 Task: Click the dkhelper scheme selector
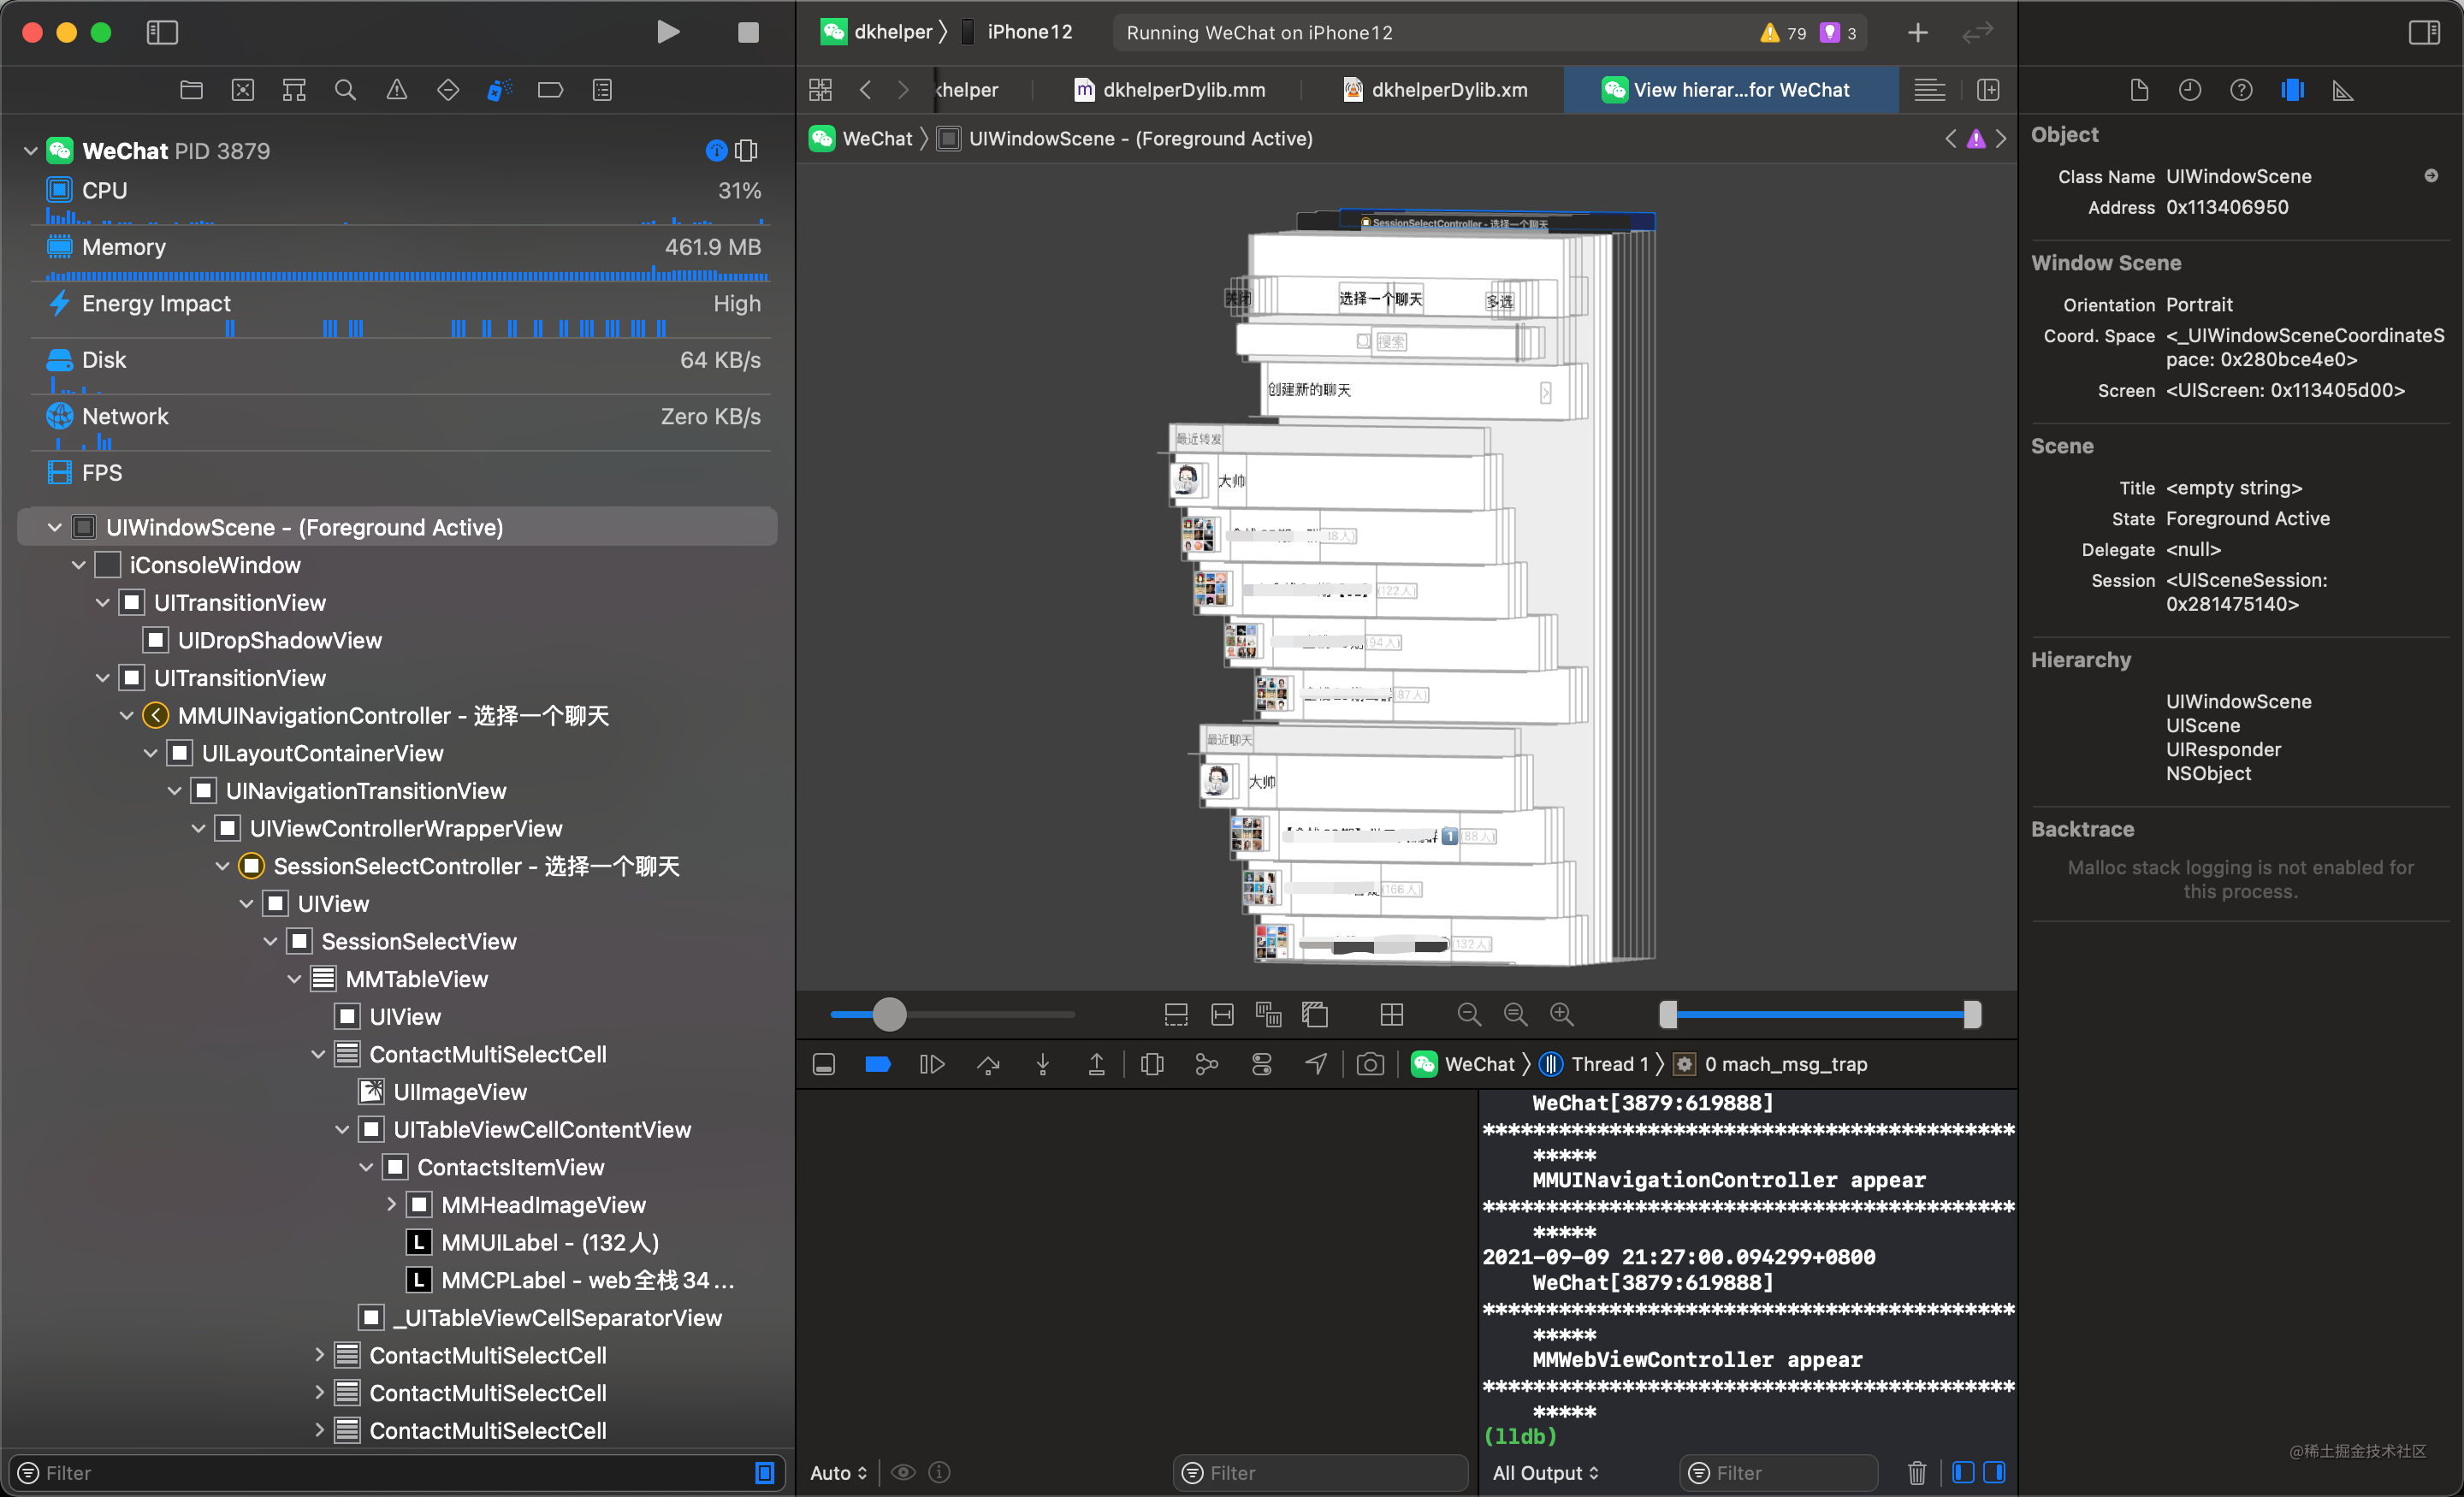[x=878, y=32]
